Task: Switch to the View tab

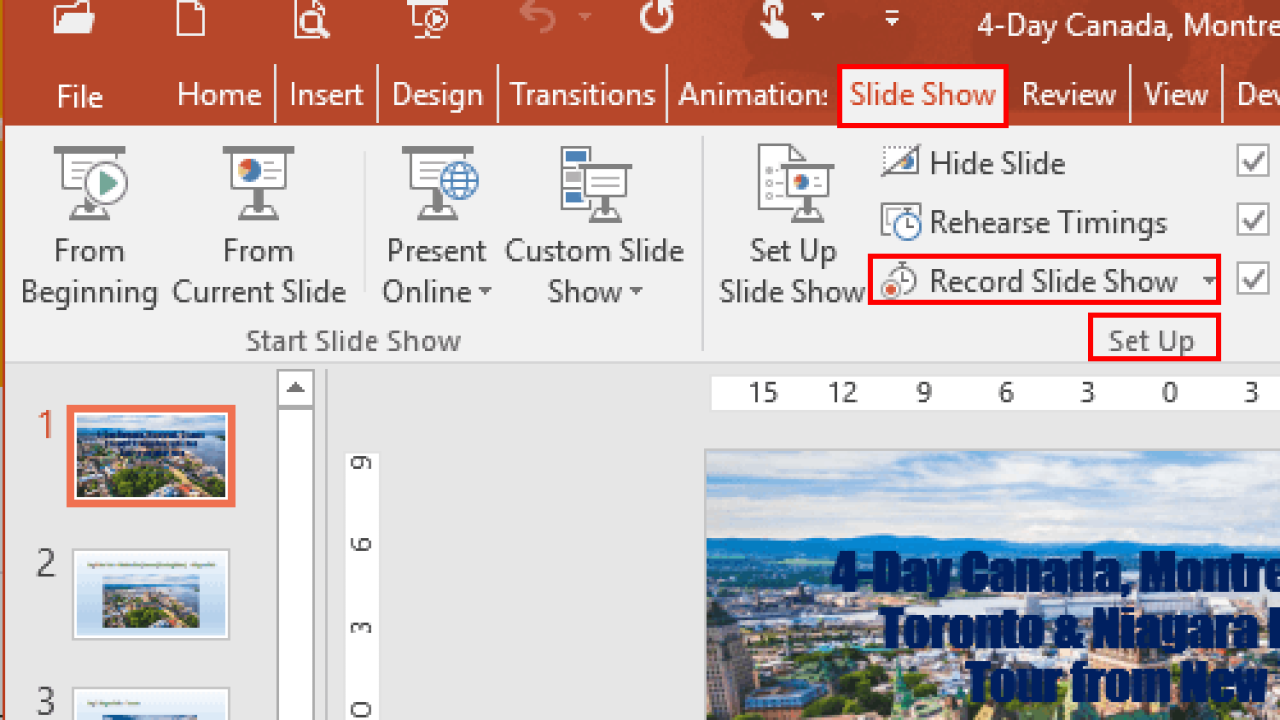Action: click(x=1175, y=94)
